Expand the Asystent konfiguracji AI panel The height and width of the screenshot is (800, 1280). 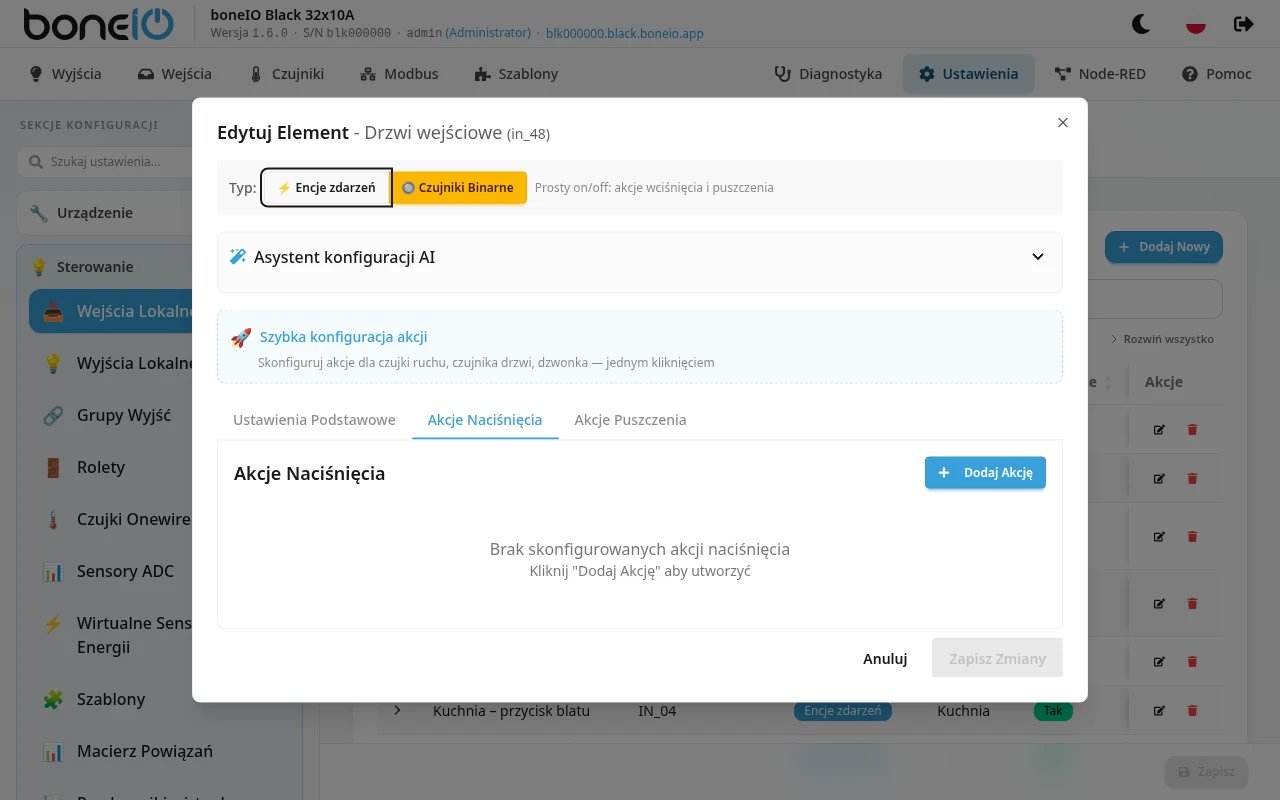tap(640, 257)
